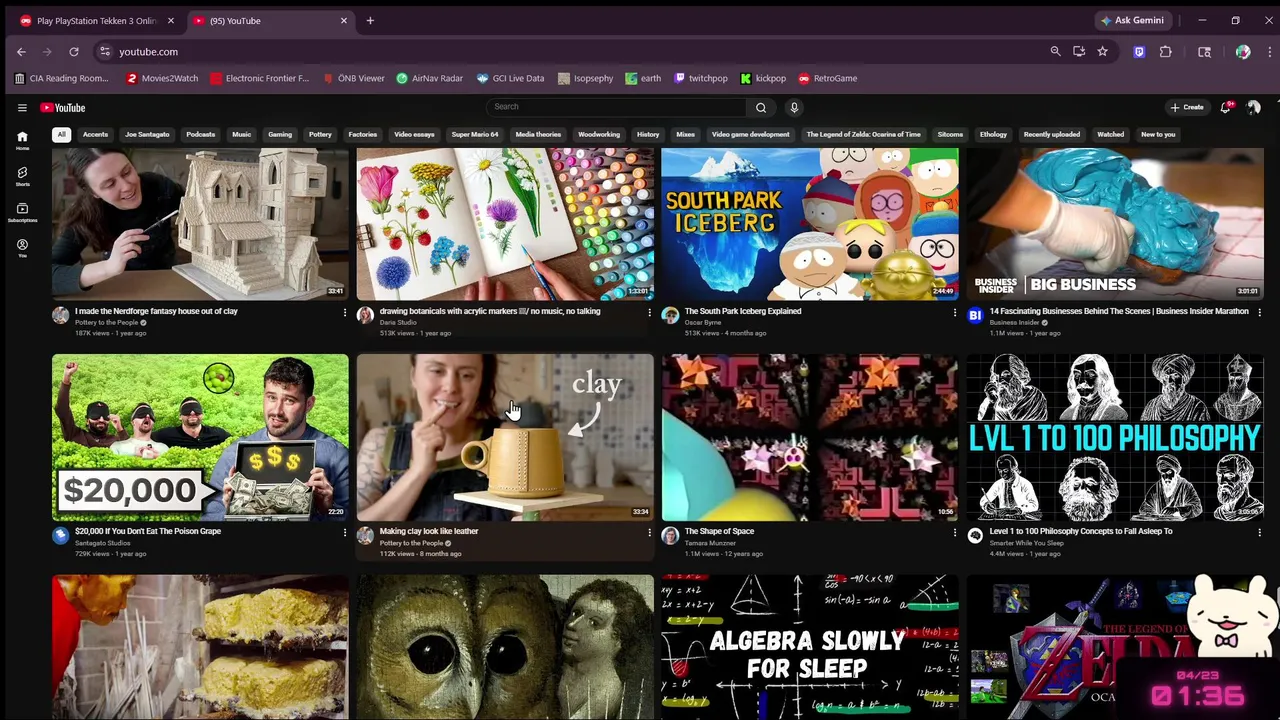This screenshot has height=720, width=1280.
Task: Select the Gaming filter chip
Action: [280, 134]
